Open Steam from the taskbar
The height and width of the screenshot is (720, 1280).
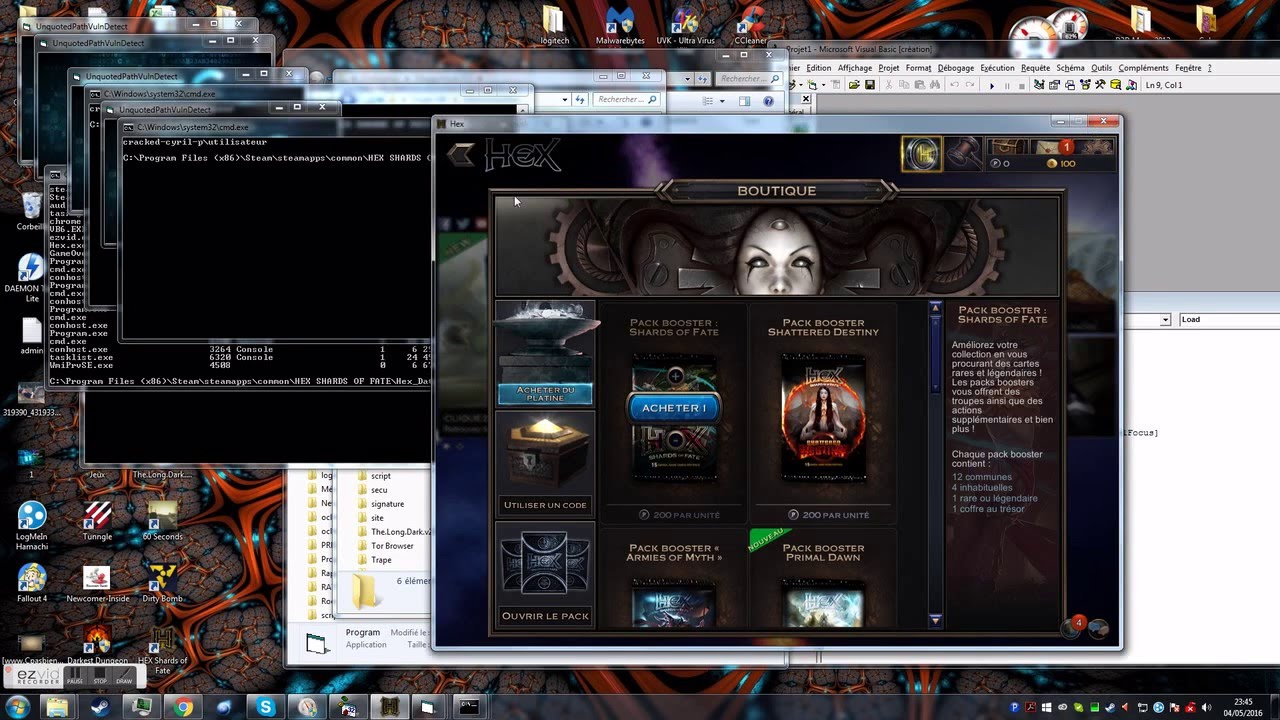point(98,707)
